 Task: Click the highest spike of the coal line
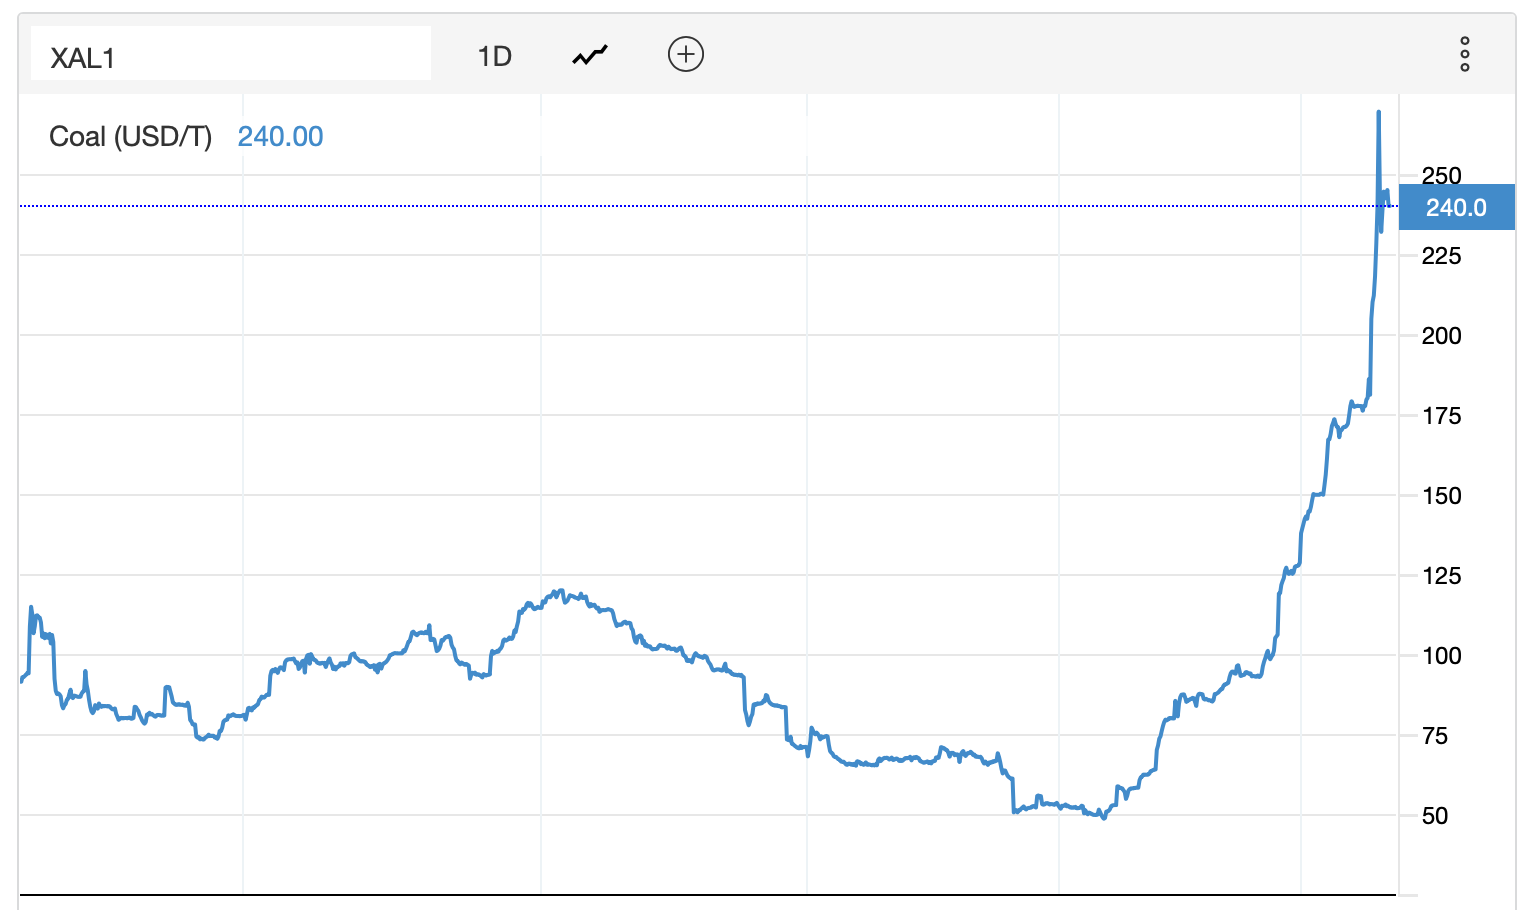click(1378, 113)
